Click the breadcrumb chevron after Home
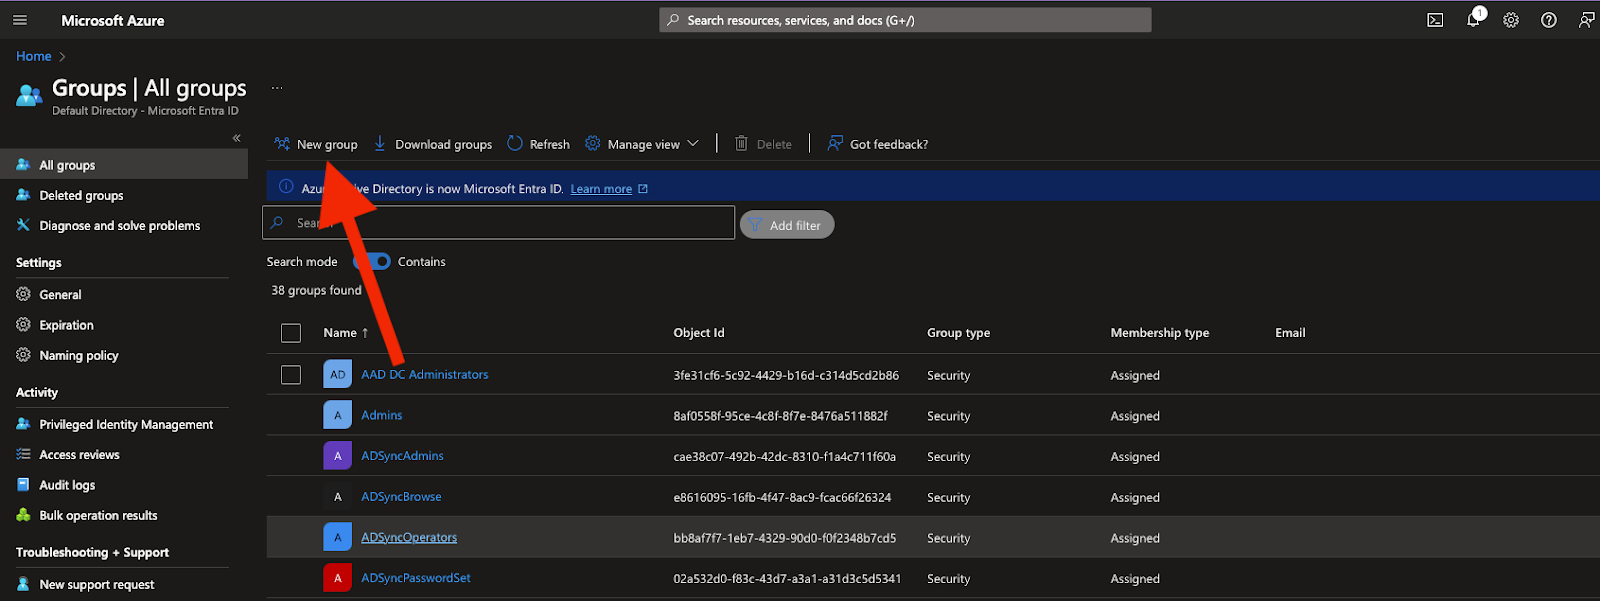Viewport: 1600px width, 601px height. 62,57
